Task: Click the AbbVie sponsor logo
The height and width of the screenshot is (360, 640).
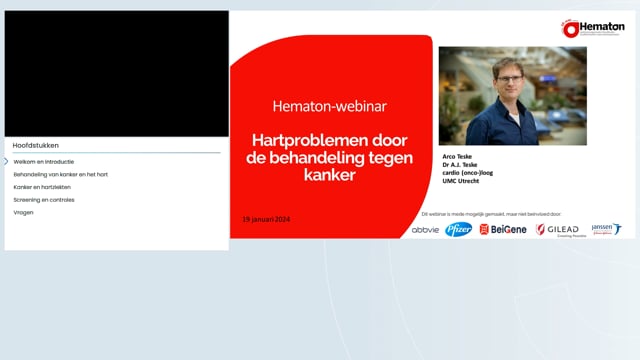Action: pos(425,230)
